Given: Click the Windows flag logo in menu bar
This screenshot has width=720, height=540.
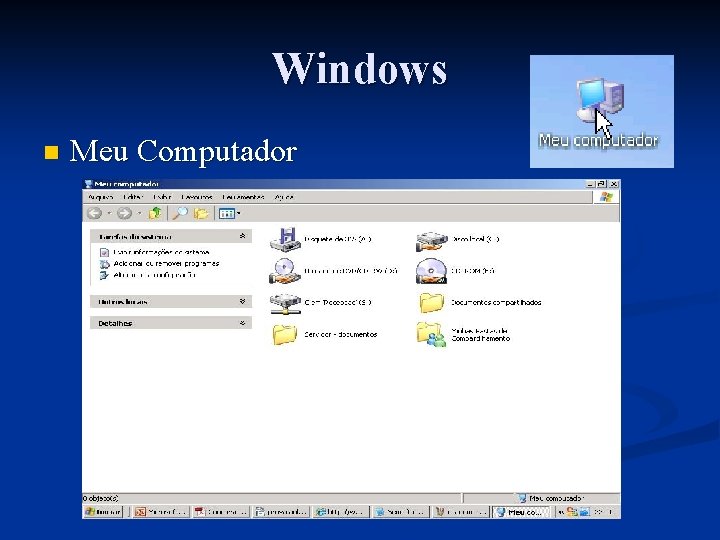Looking at the screenshot, I should pyautogui.click(x=606, y=197).
